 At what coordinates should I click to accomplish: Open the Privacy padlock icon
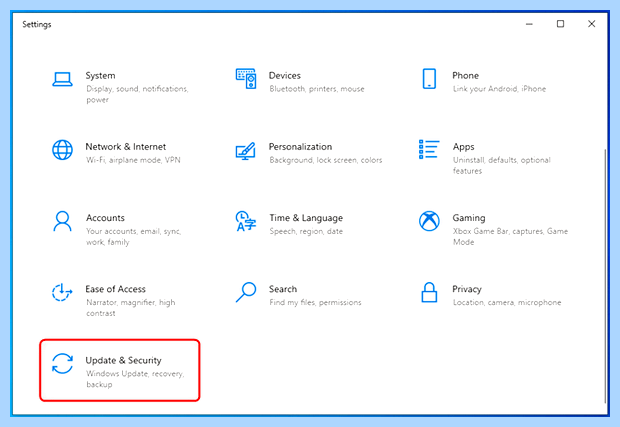coord(429,292)
